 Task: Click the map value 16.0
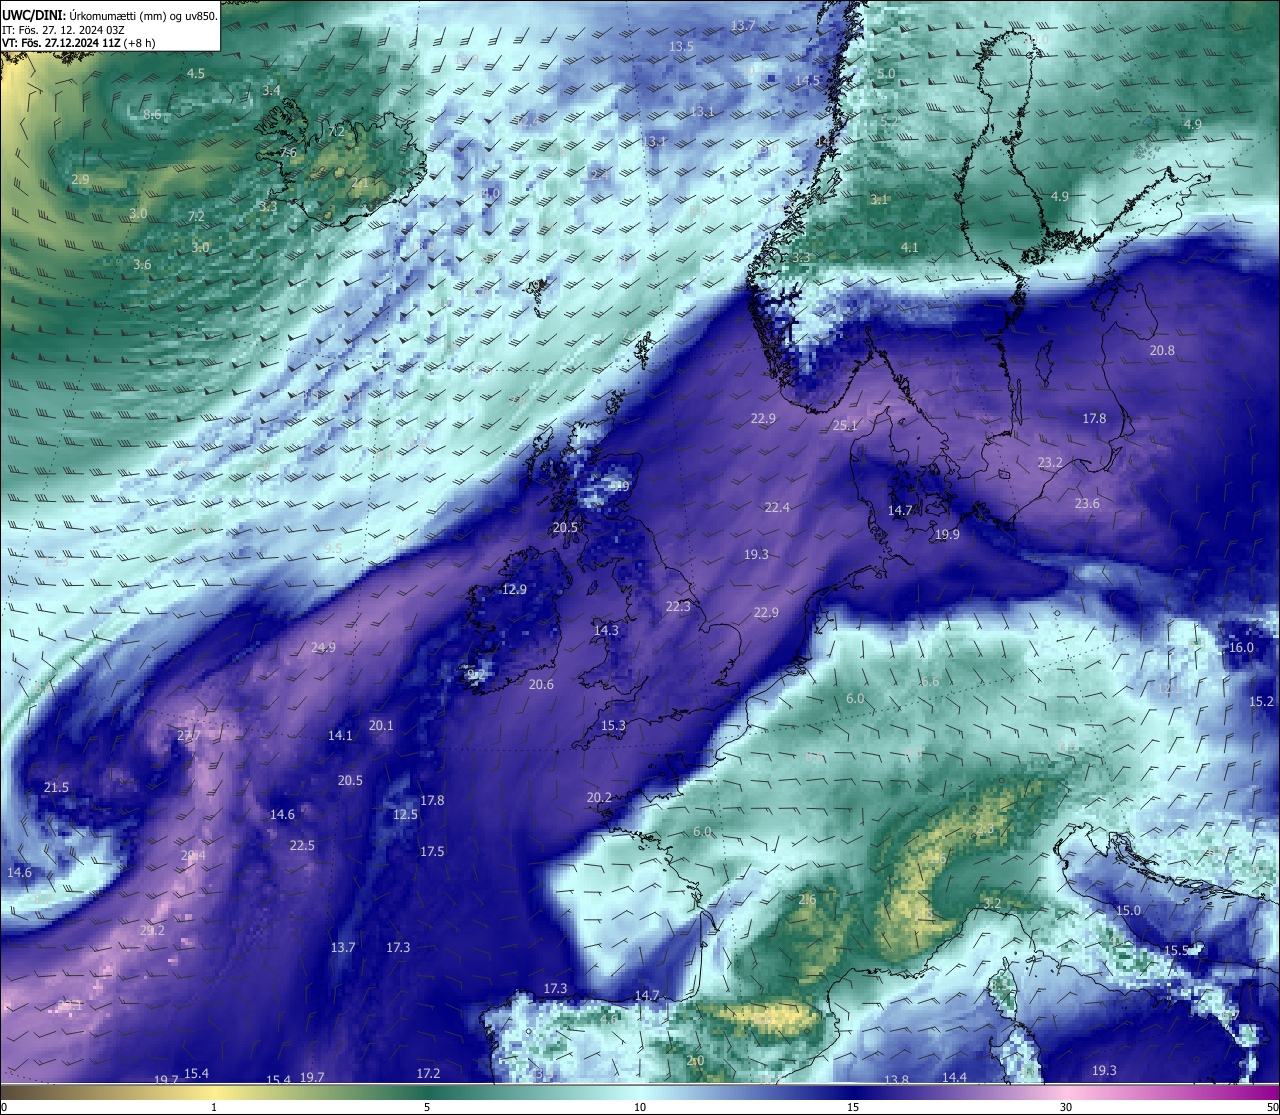pos(1241,648)
